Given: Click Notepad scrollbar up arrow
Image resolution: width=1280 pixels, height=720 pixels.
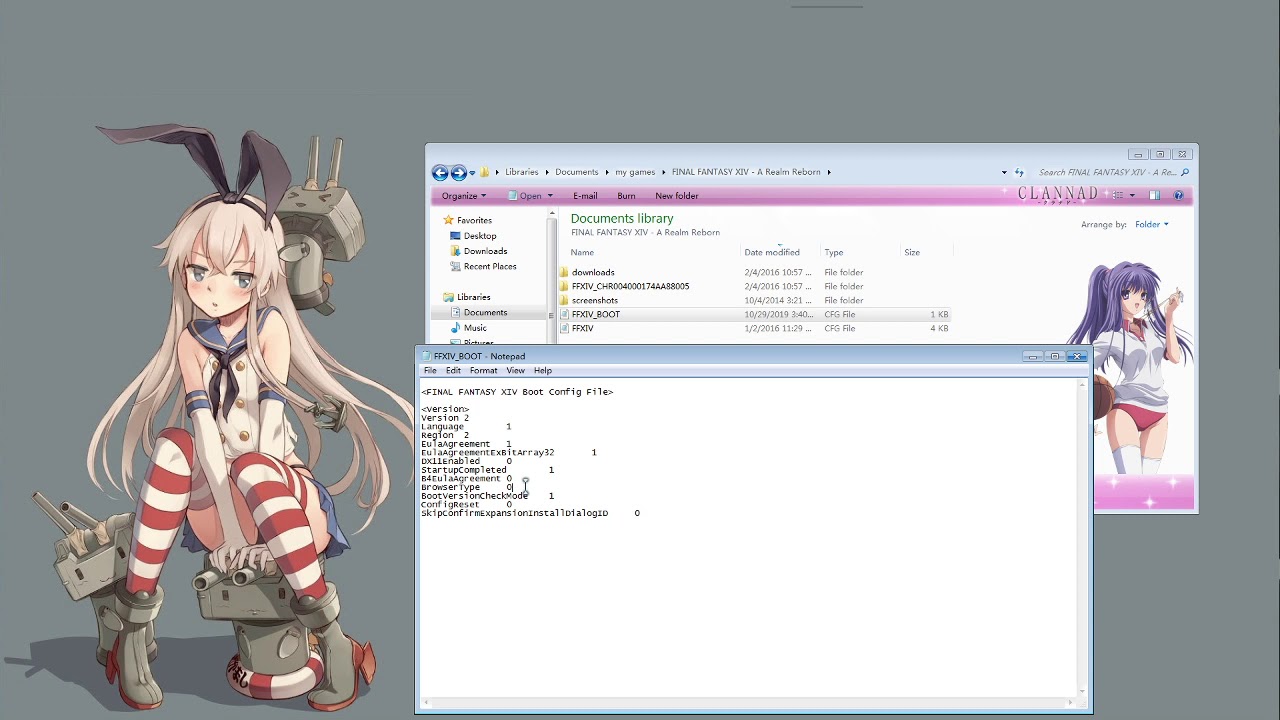Looking at the screenshot, I should coord(1081,385).
